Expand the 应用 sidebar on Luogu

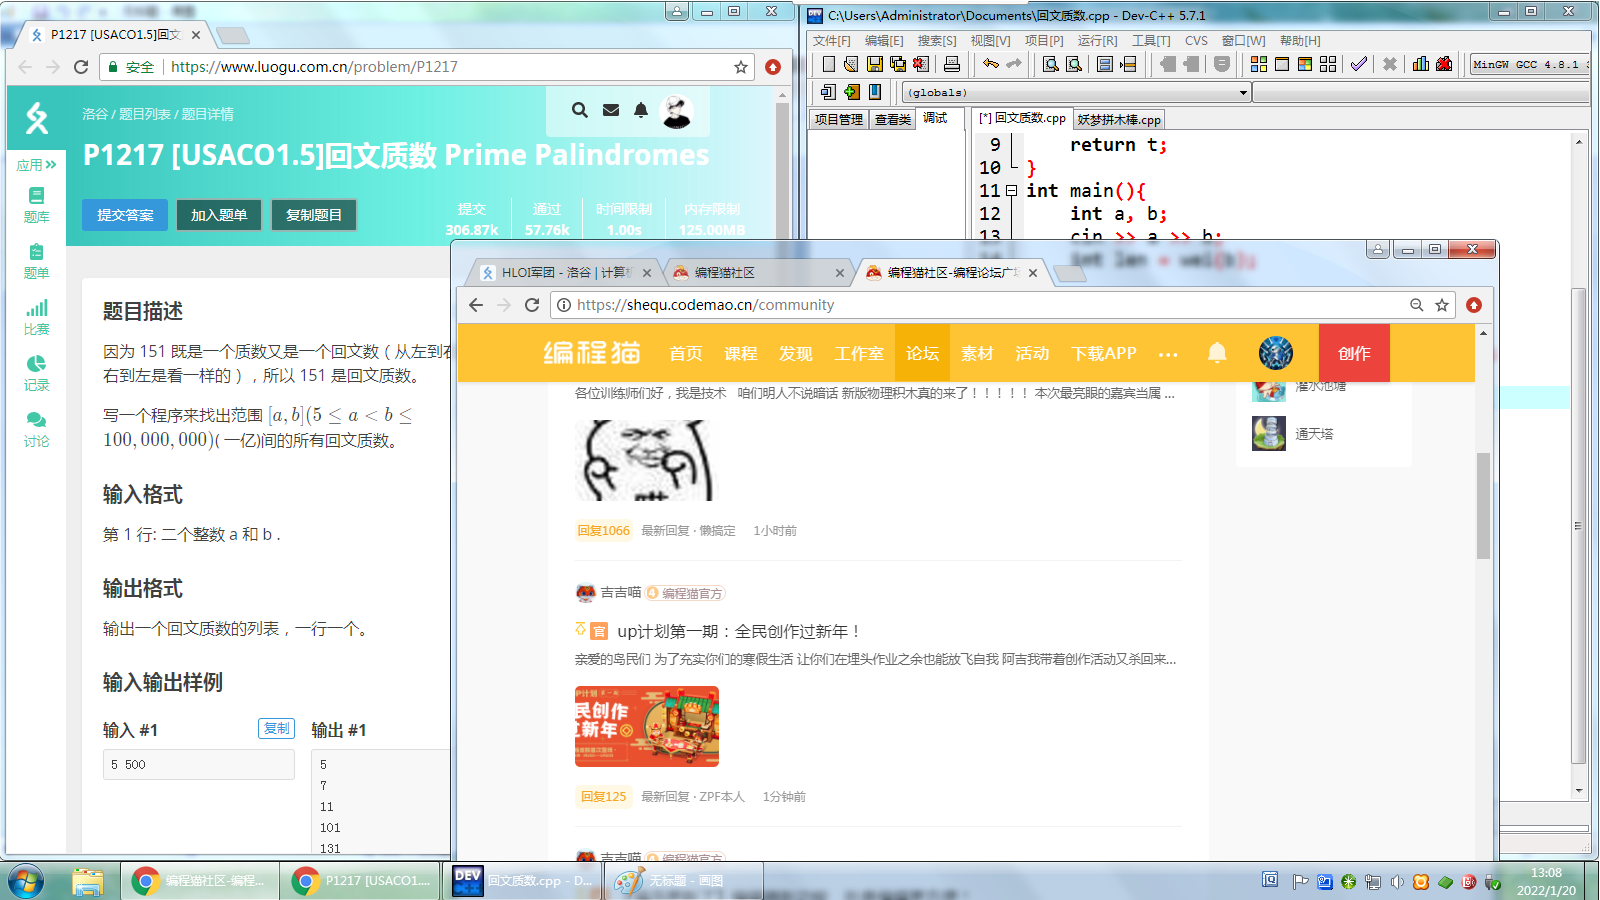click(x=37, y=165)
